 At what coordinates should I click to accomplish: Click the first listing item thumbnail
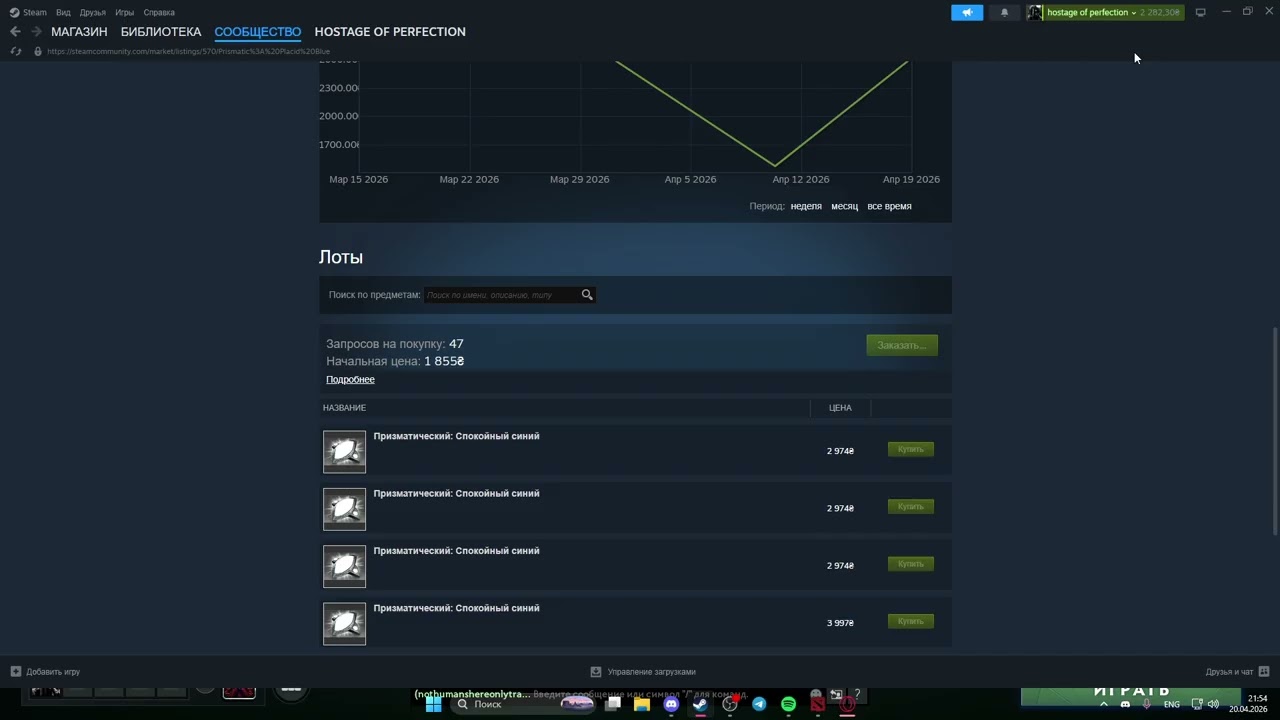[x=344, y=451]
